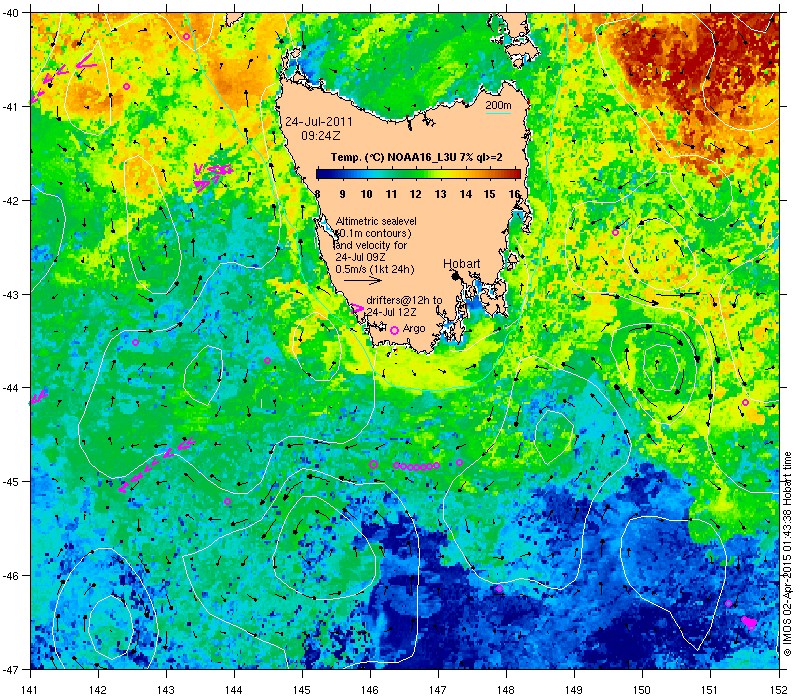The image size is (800, 700).
Task: Click the longitude axis label 141
Action: click(x=30, y=690)
